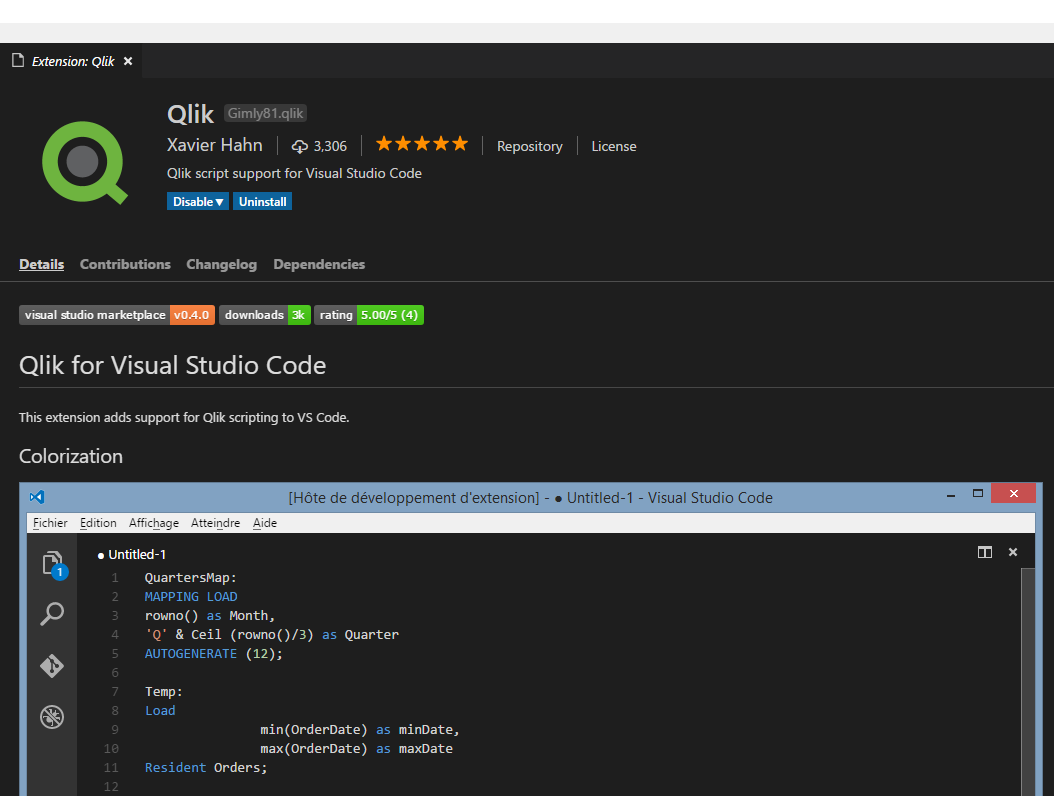Select the Search icon in the activity bar
1054x796 pixels.
(52, 614)
